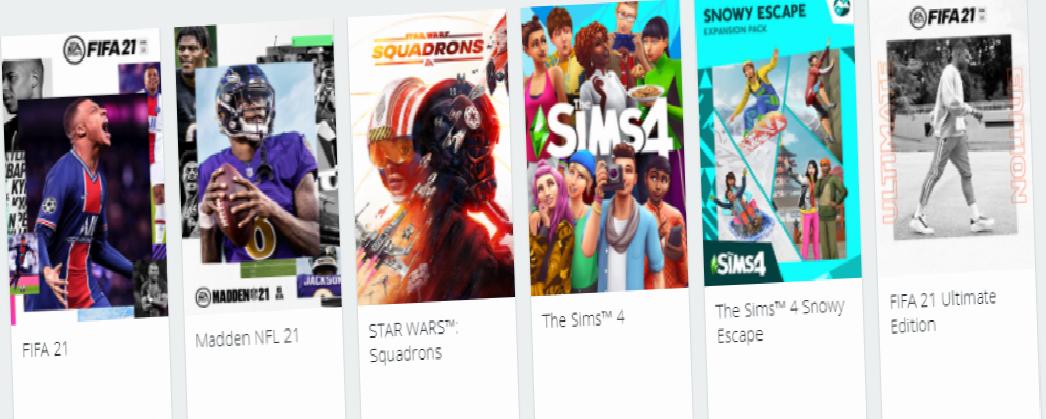Viewport: 1046px width, 419px height.
Task: Open the FIFA 21 cover art thumbnail
Action: pos(84,178)
